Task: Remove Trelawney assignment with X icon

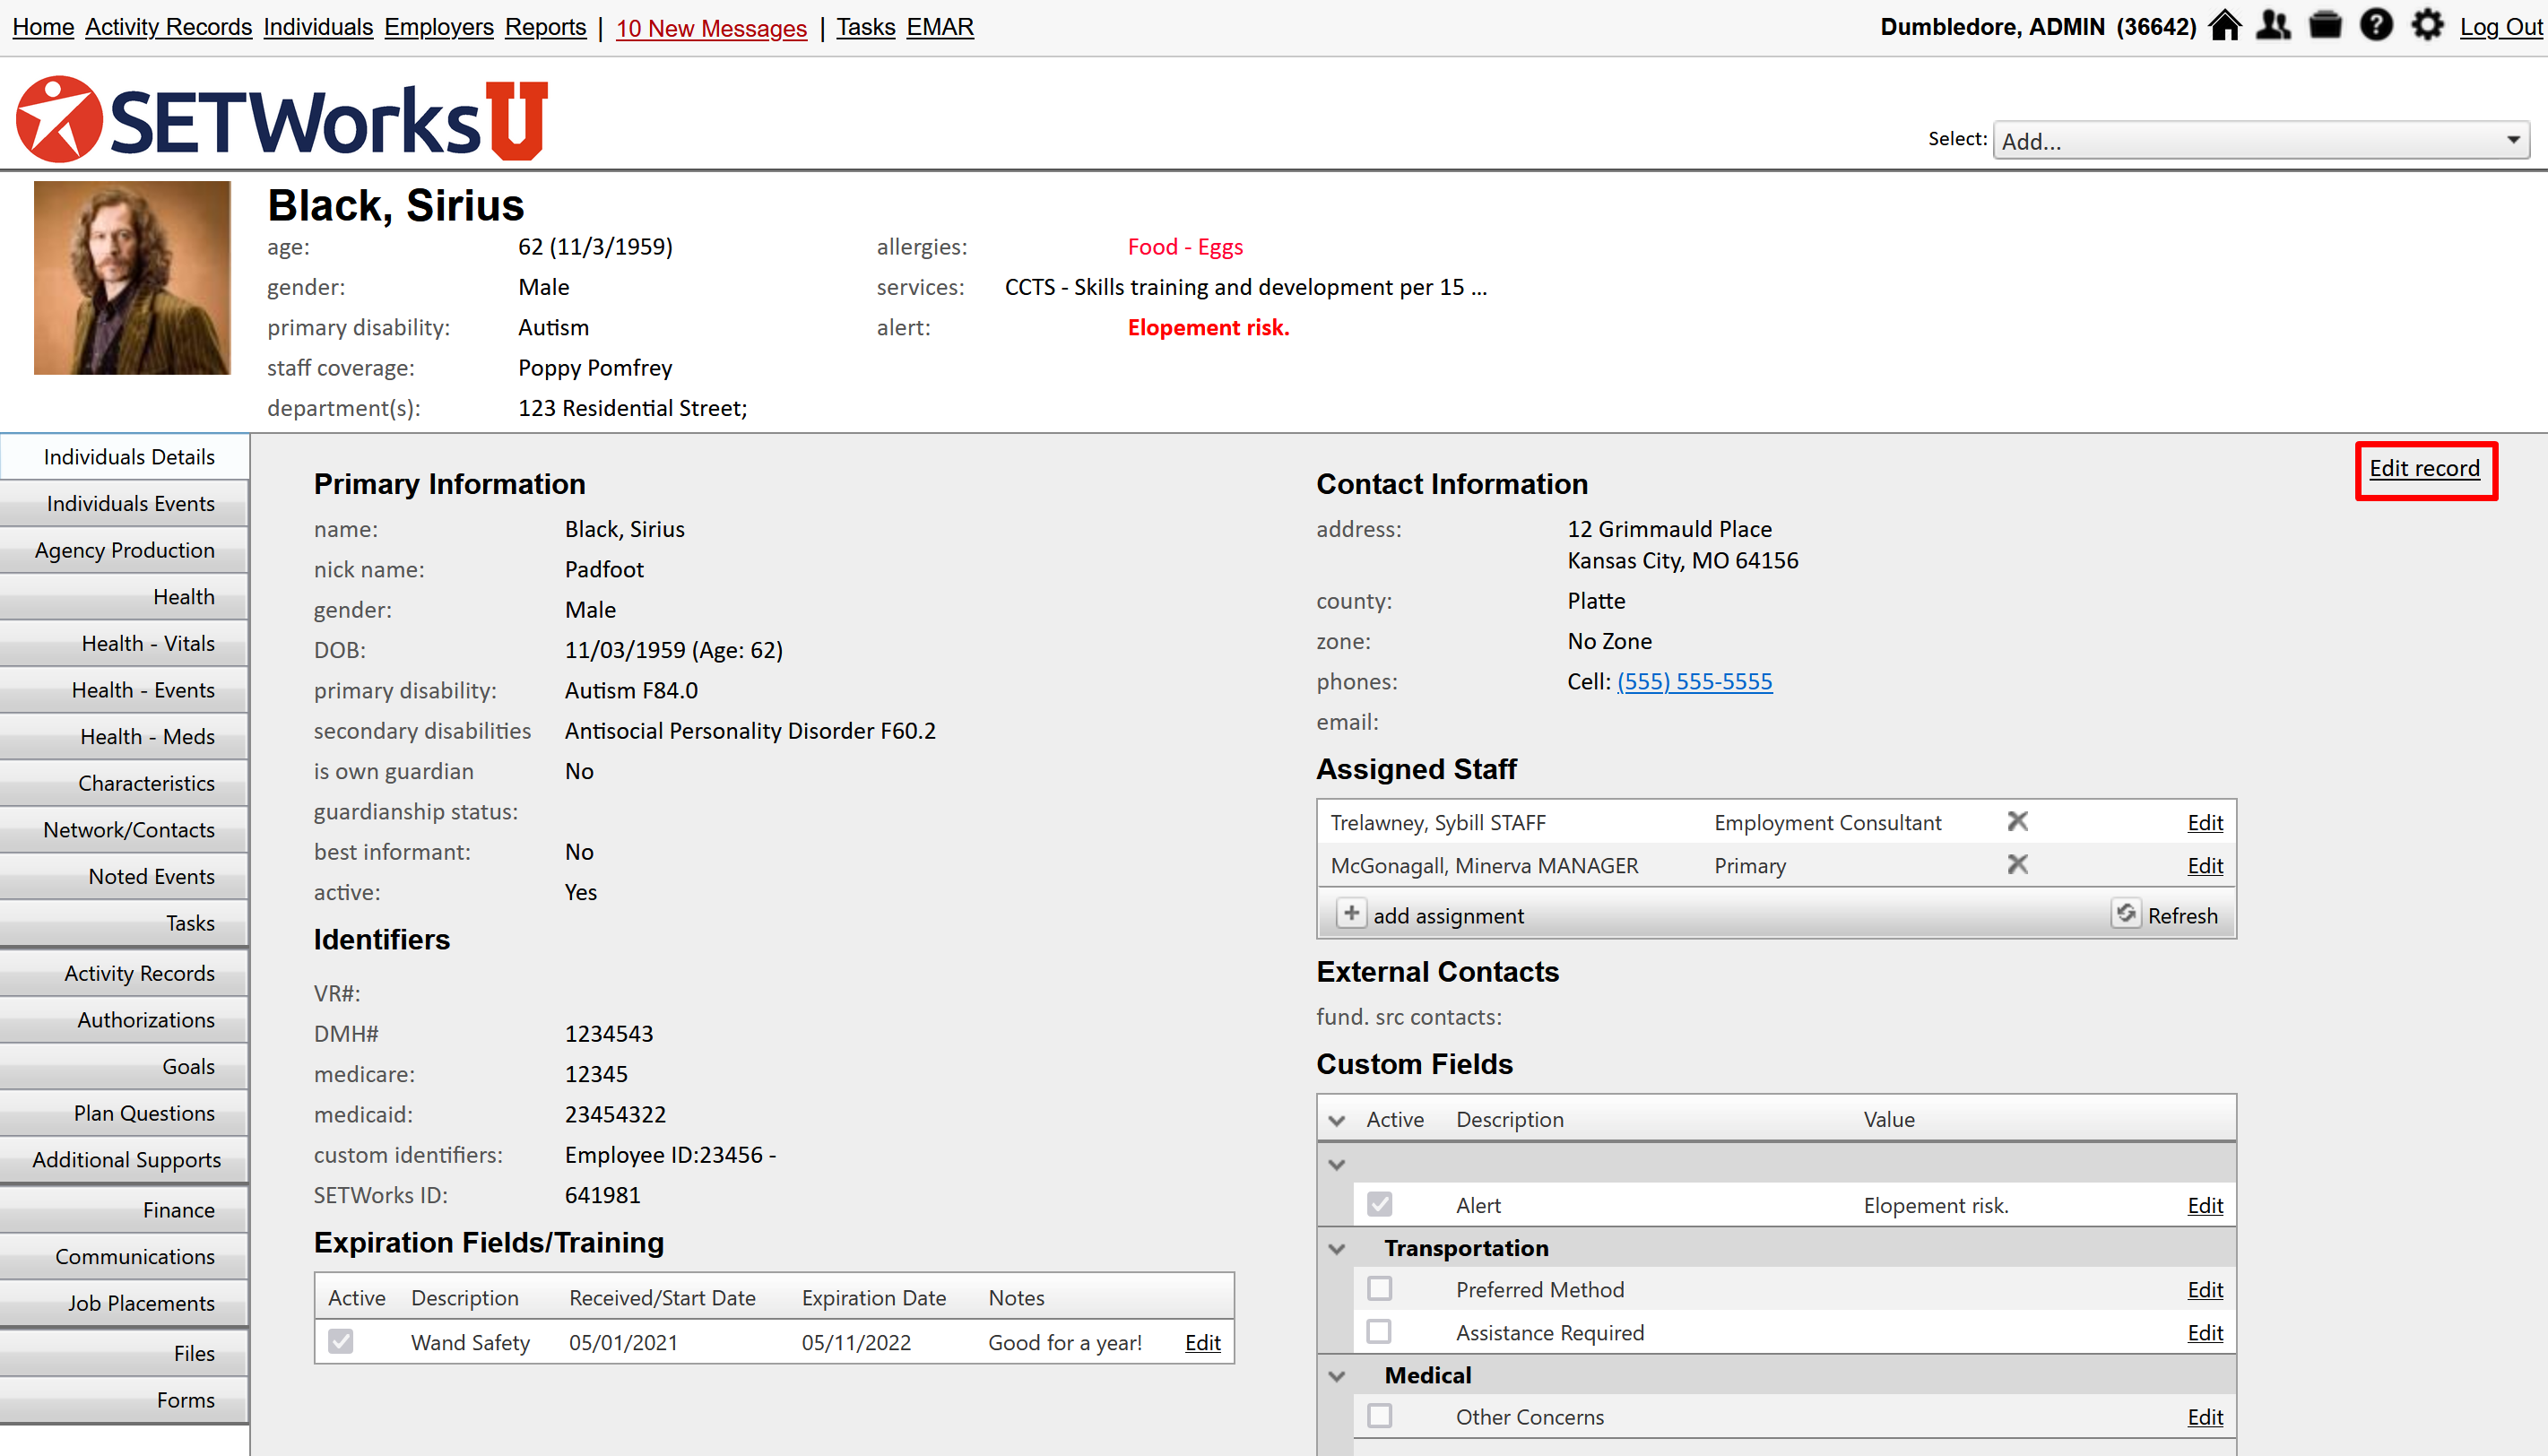Action: [x=2017, y=822]
